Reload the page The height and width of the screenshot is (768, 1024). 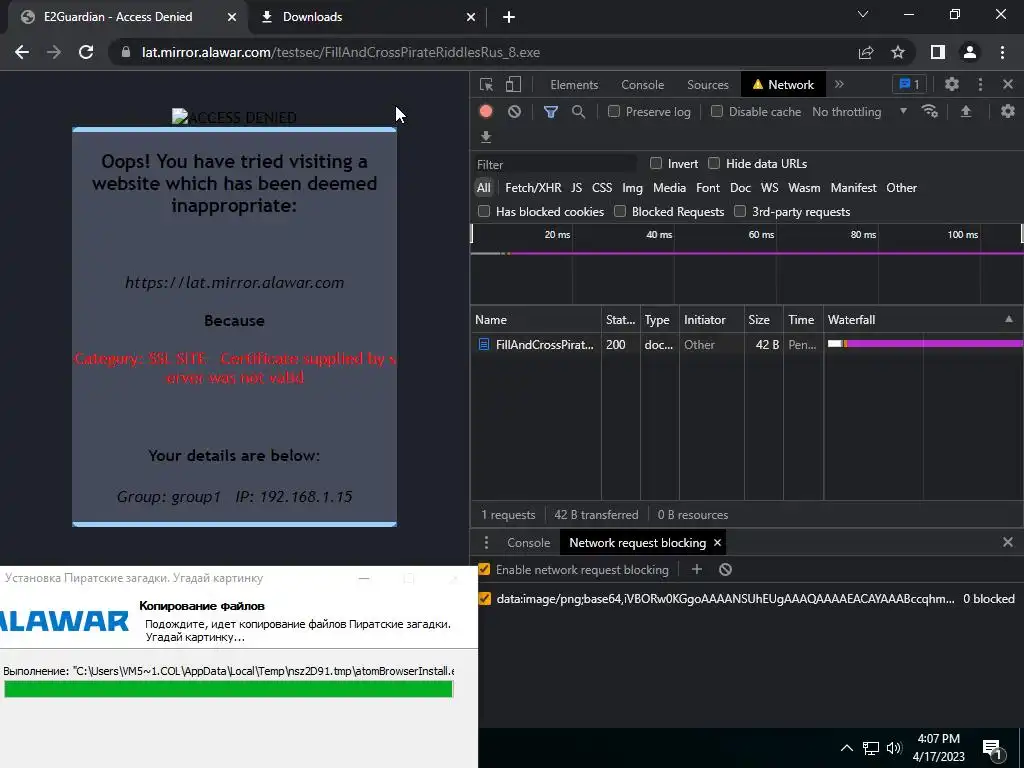click(x=86, y=52)
